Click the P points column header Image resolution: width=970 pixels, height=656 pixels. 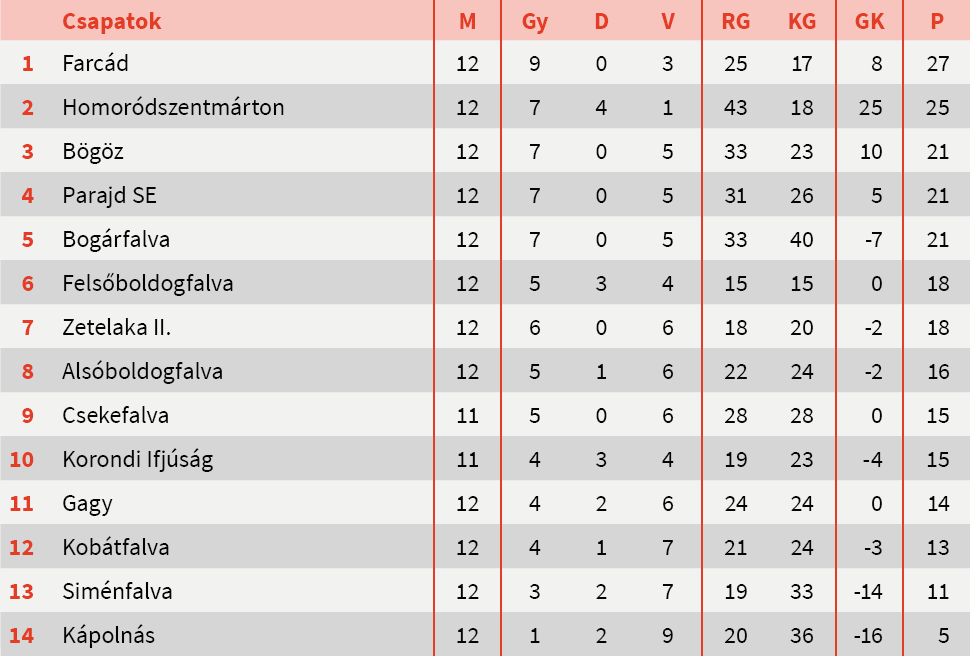[x=937, y=21]
